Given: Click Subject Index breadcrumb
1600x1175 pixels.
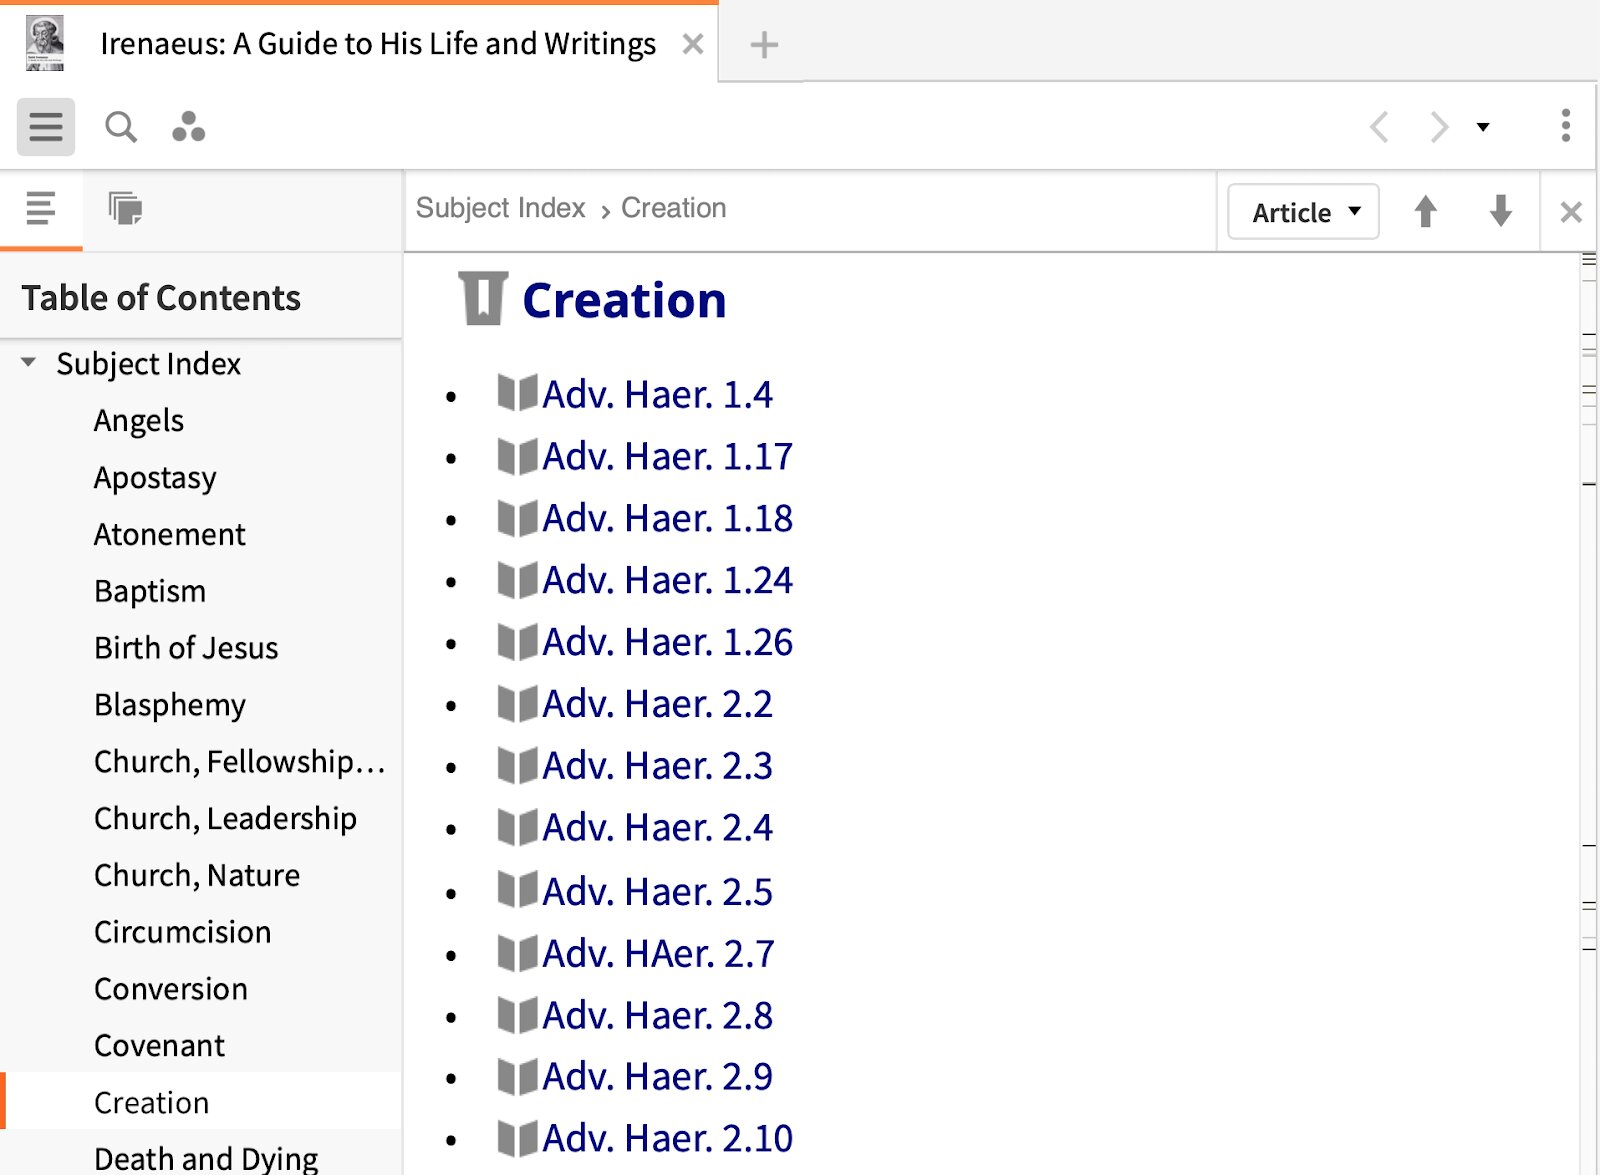Looking at the screenshot, I should tap(500, 208).
